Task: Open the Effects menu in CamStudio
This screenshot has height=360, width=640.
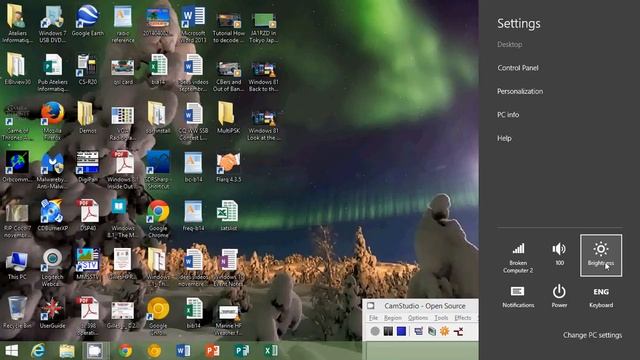Action: click(462, 318)
